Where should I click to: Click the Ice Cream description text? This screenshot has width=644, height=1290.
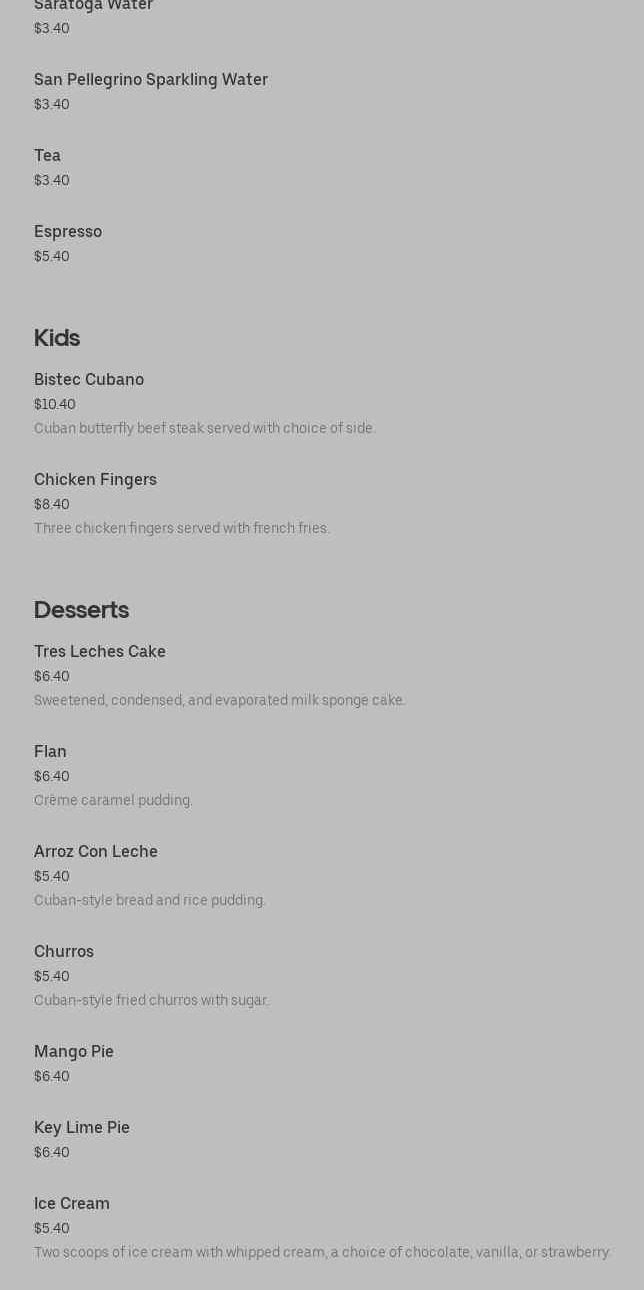[322, 1252]
